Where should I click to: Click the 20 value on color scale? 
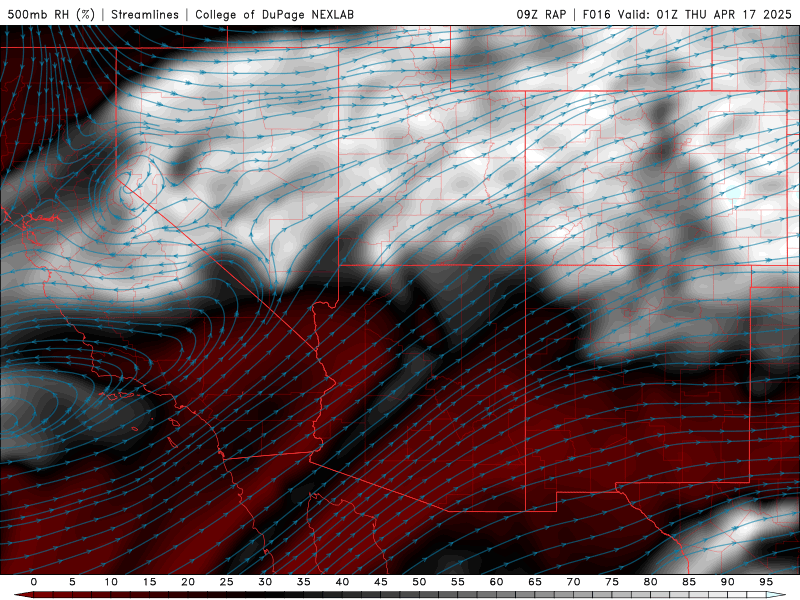tap(188, 582)
